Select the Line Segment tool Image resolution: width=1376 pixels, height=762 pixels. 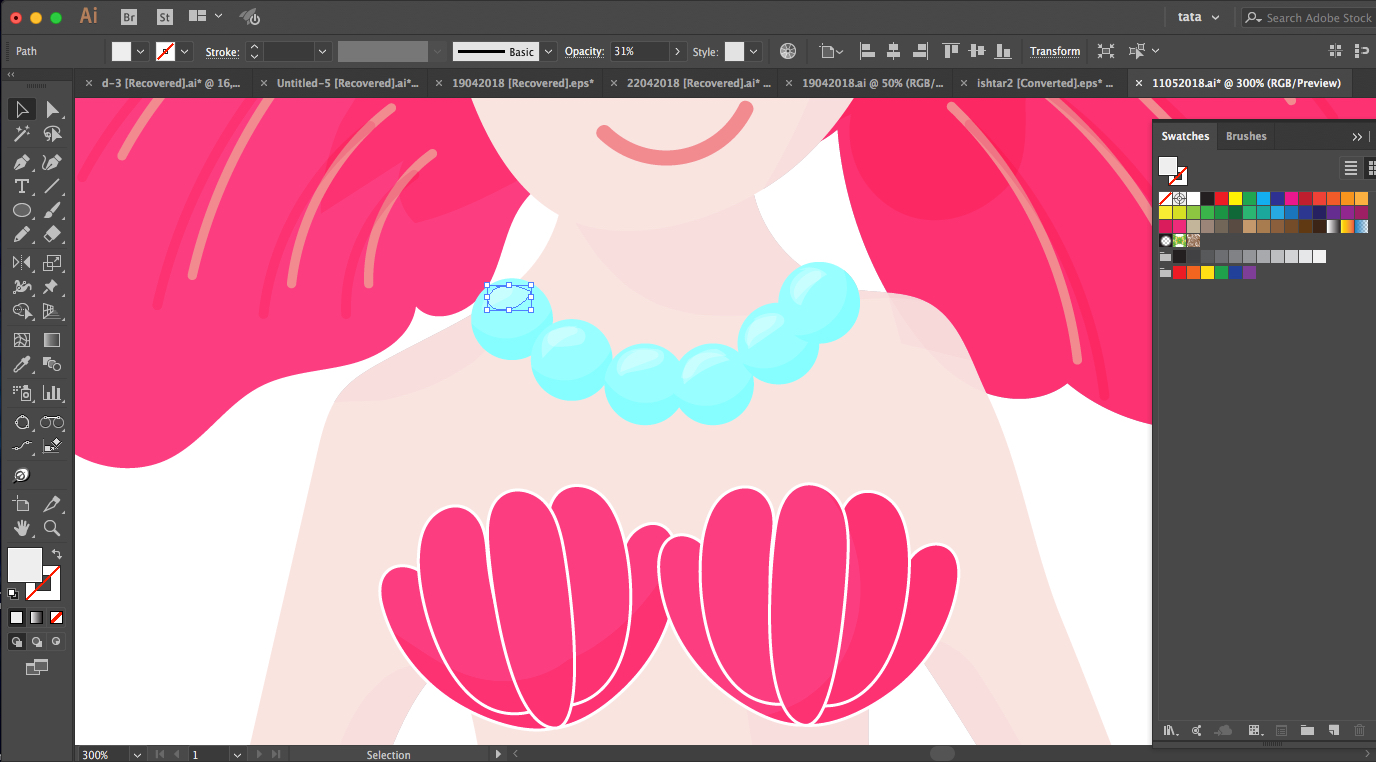coord(53,186)
